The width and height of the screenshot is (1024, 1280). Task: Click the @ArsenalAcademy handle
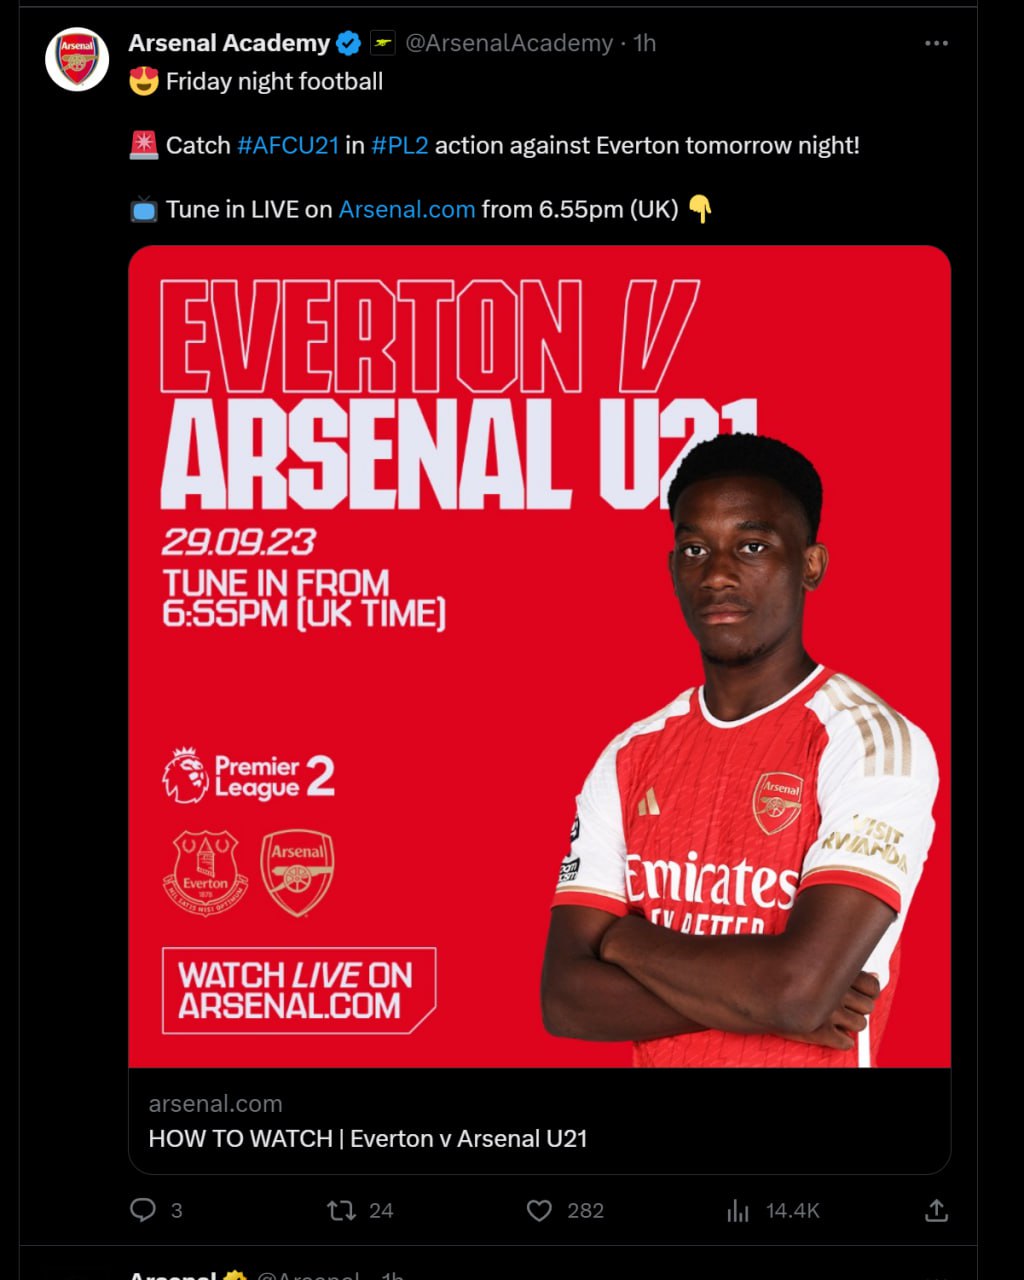509,43
